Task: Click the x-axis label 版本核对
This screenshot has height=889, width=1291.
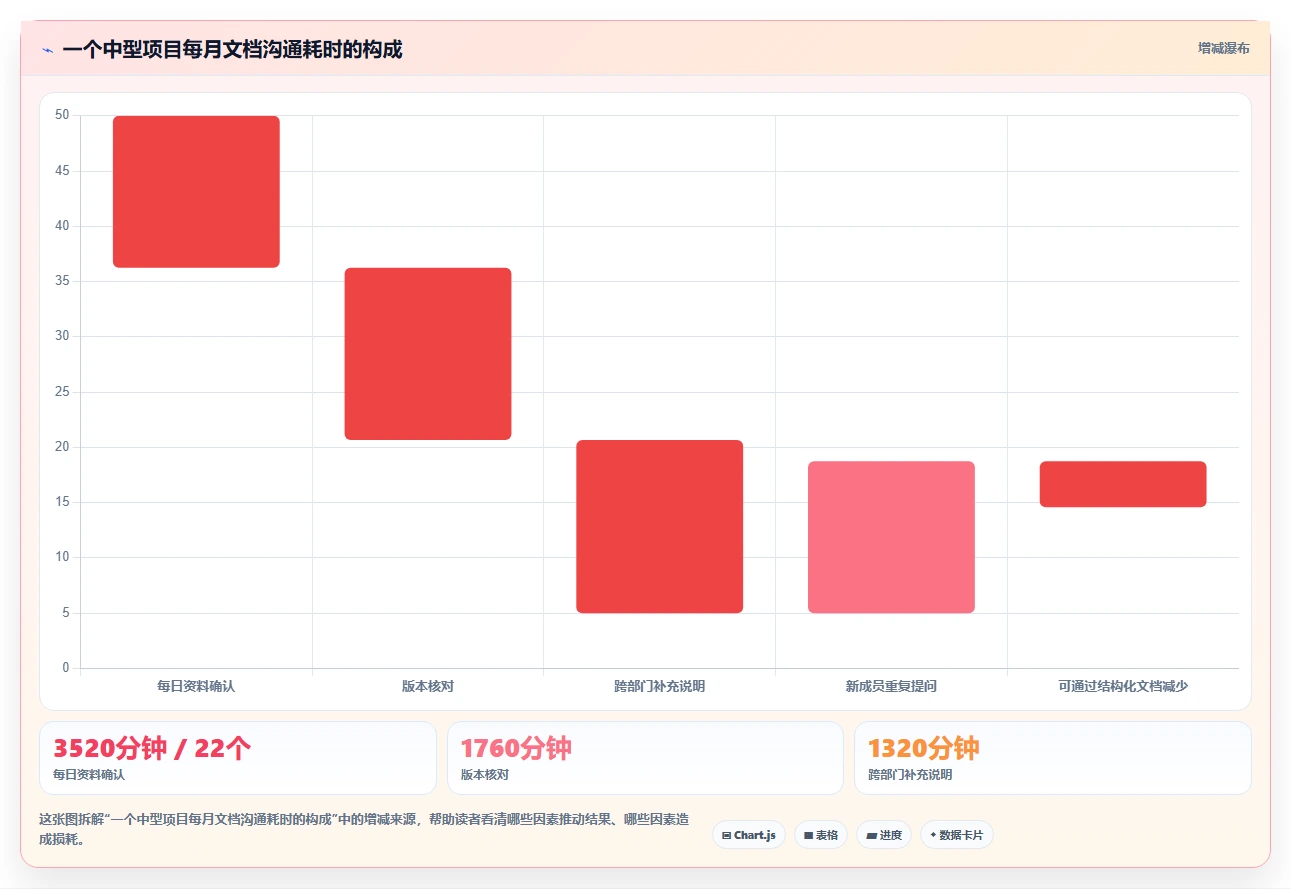Action: (x=428, y=686)
